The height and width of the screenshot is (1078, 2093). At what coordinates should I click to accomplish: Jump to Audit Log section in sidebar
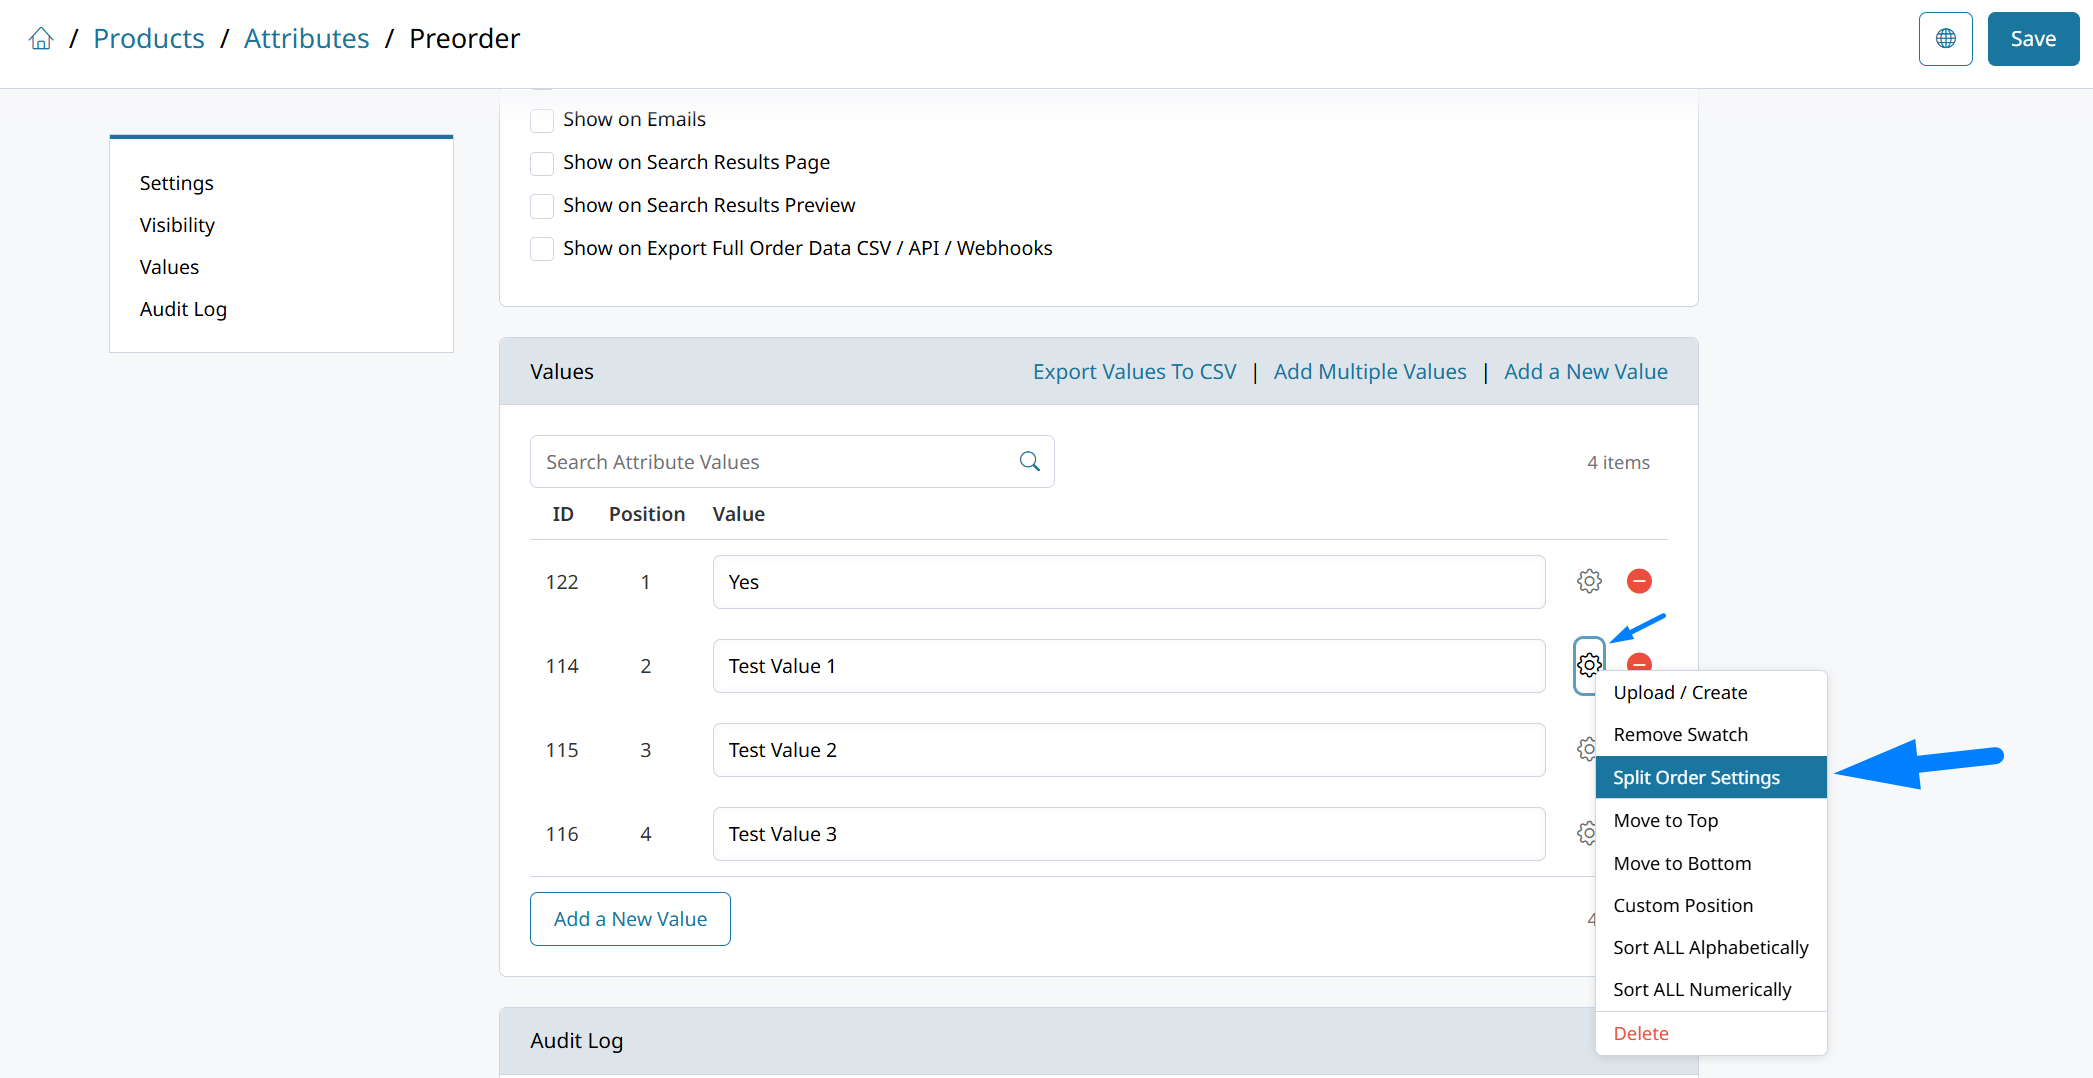pos(183,309)
